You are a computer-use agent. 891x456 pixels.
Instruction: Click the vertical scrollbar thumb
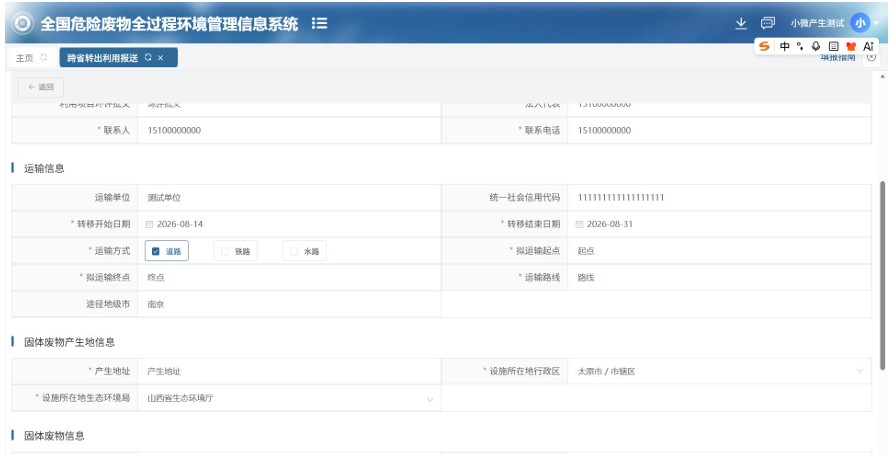[882, 276]
